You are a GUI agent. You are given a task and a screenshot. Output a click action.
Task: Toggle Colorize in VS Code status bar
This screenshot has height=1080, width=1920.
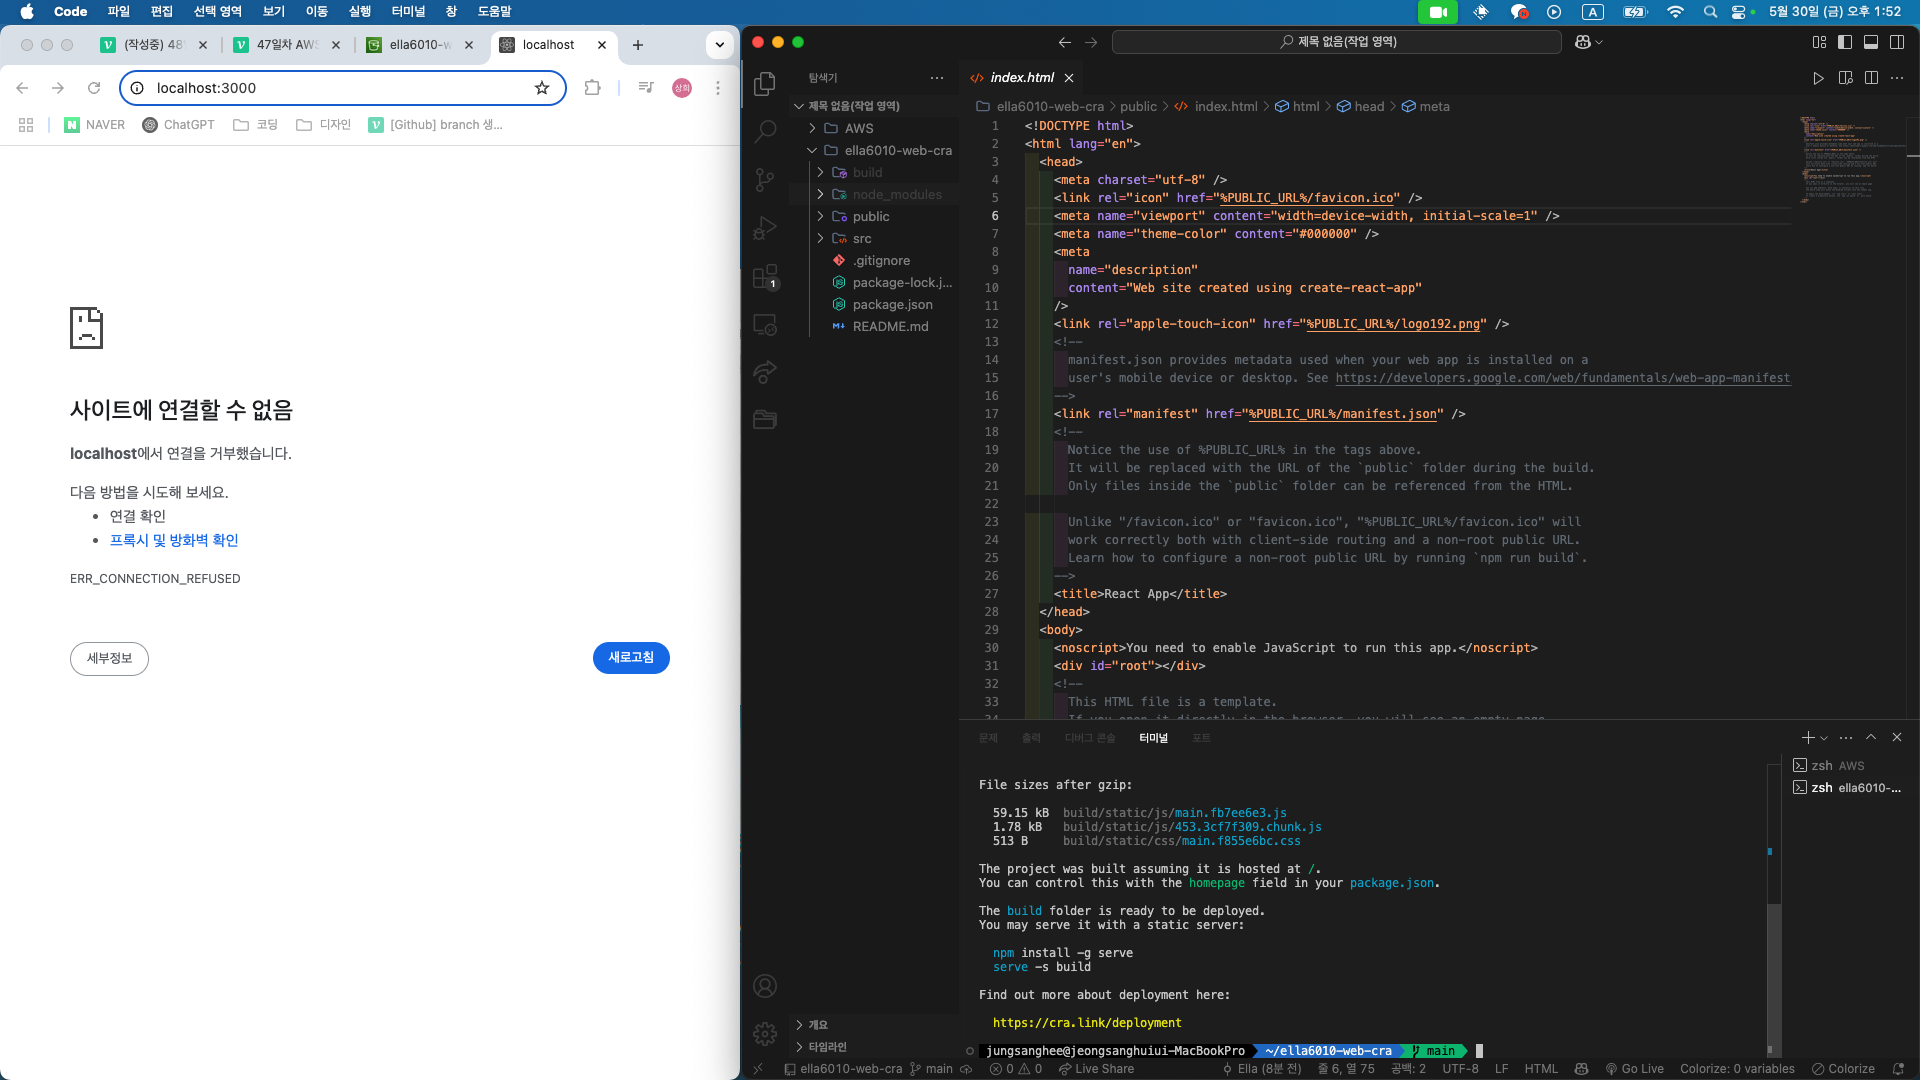tap(1843, 1069)
